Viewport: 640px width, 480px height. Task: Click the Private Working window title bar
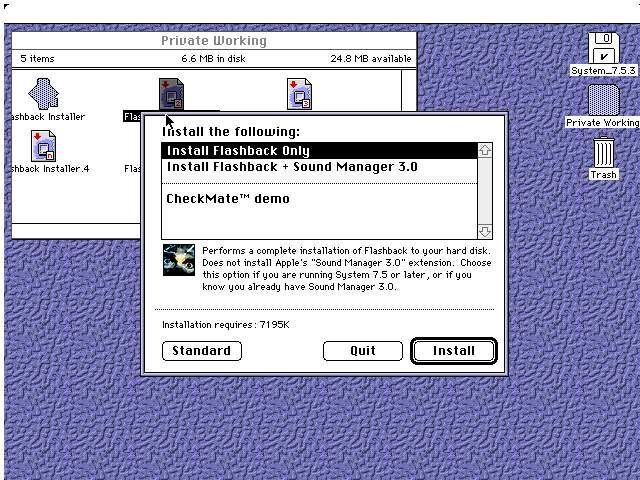pyautogui.click(x=214, y=41)
